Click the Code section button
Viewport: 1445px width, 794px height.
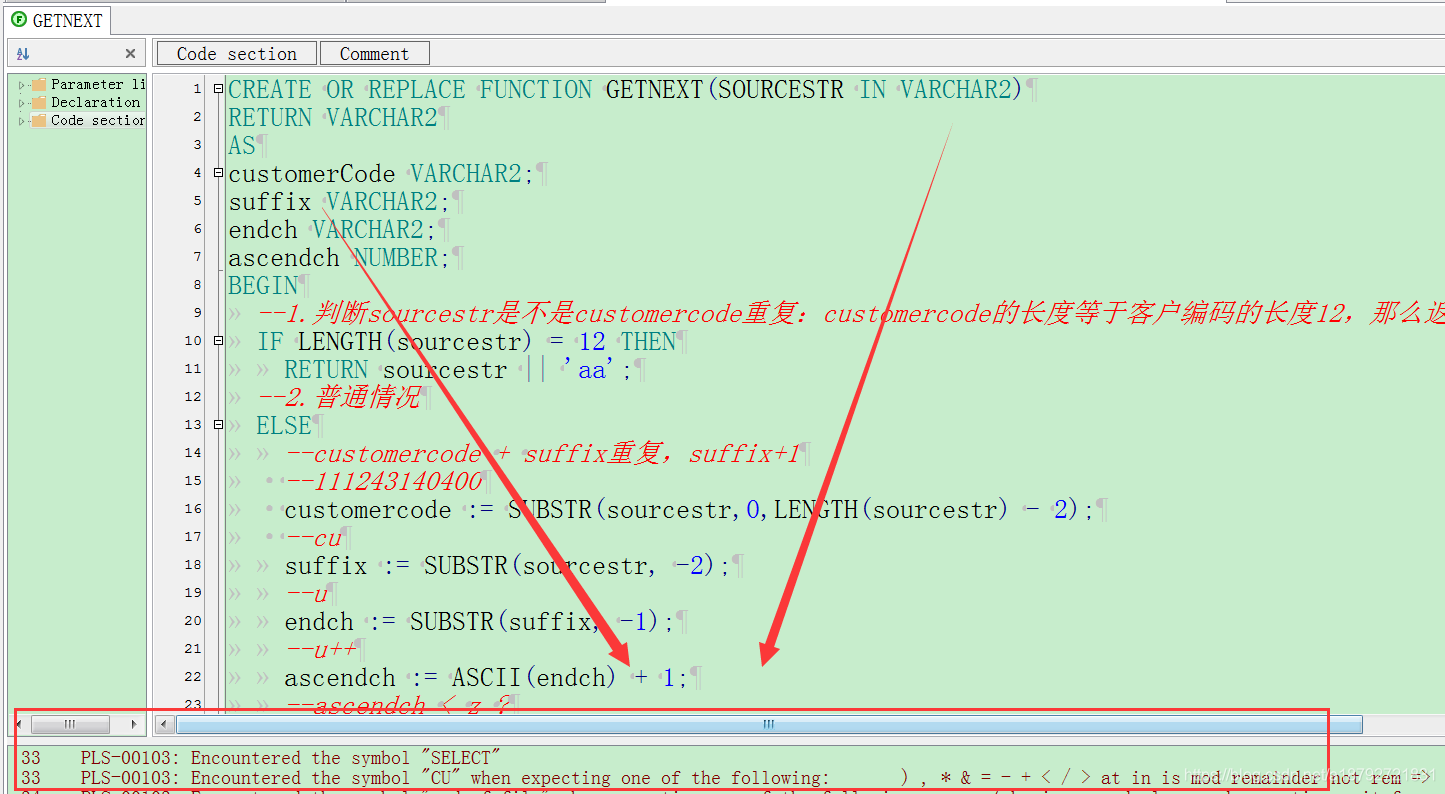click(x=237, y=54)
